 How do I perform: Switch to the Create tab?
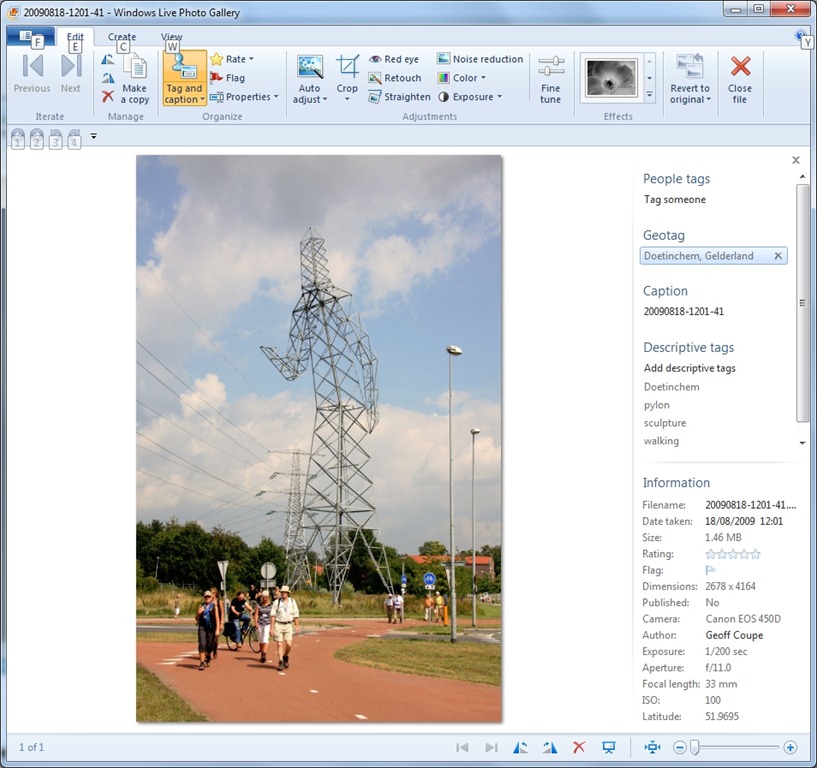(x=122, y=37)
